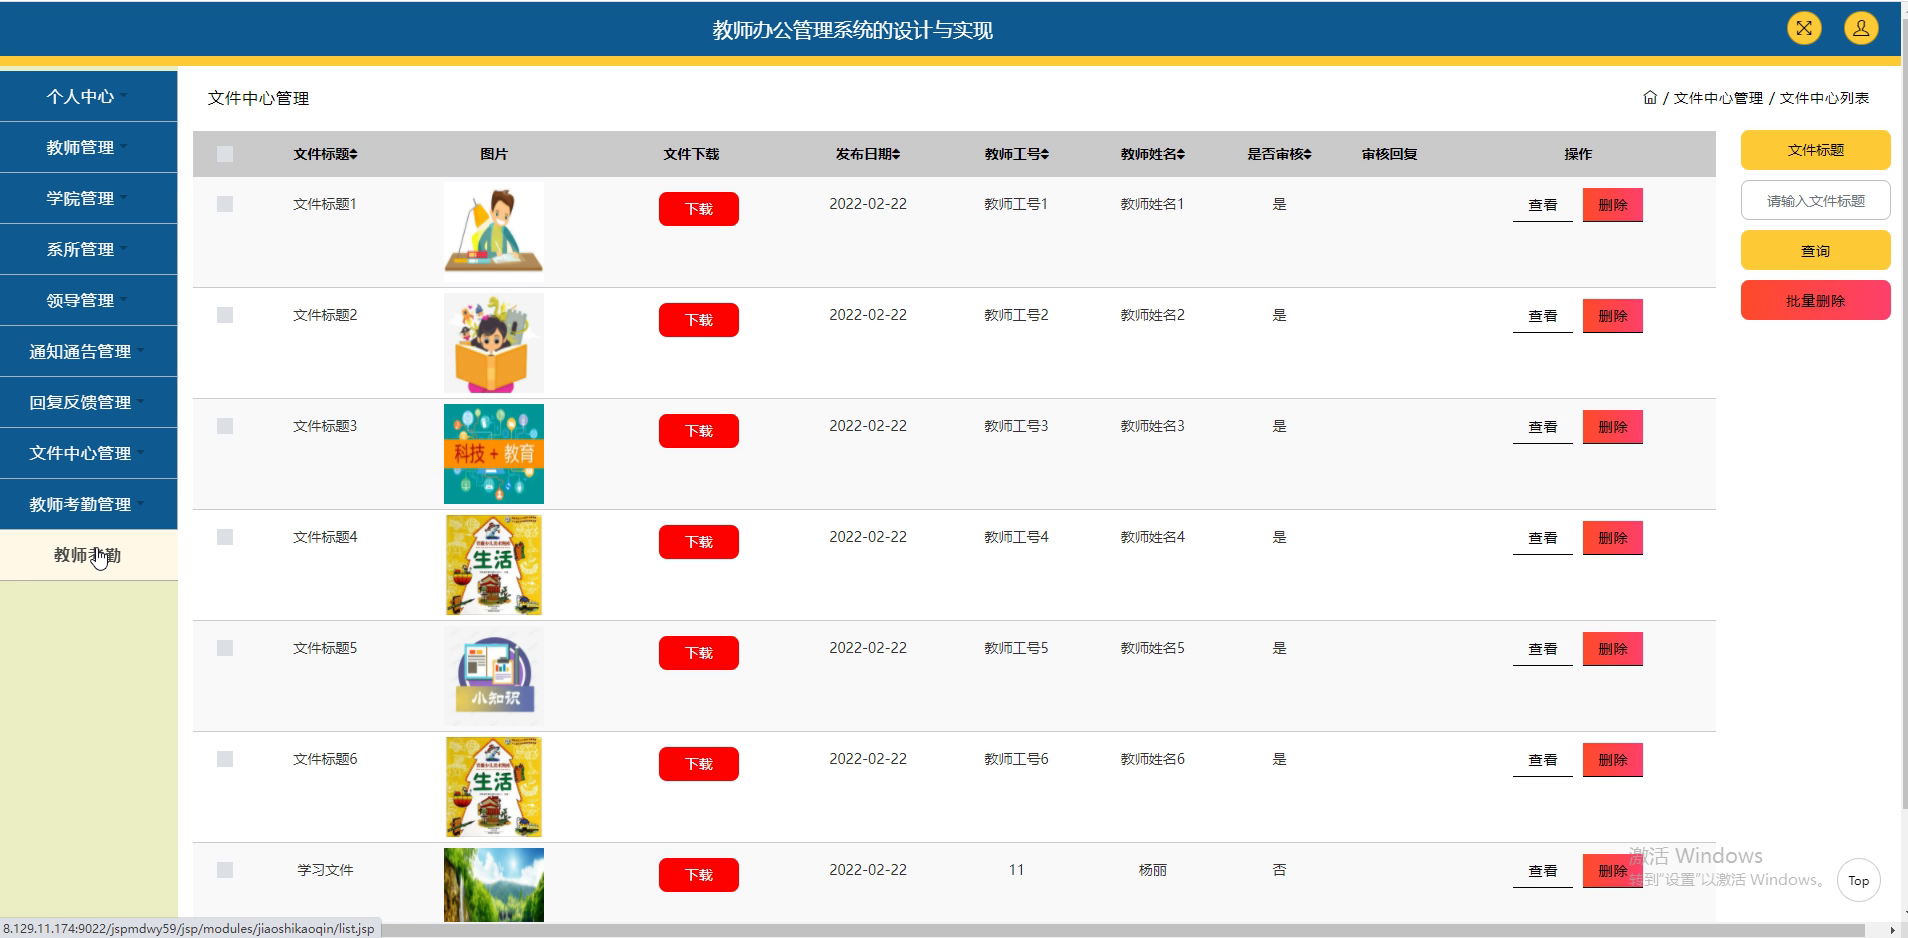Open the user profile icon in header
The image size is (1908, 938).
click(x=1861, y=28)
